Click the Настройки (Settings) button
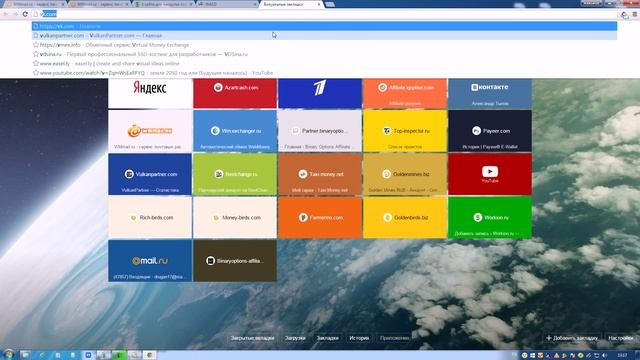 click(621, 338)
